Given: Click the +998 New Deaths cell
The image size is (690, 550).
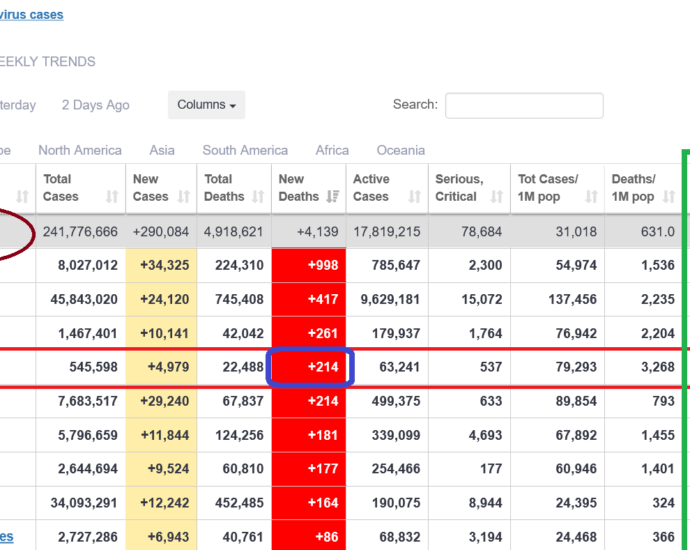Looking at the screenshot, I should pos(309,265).
